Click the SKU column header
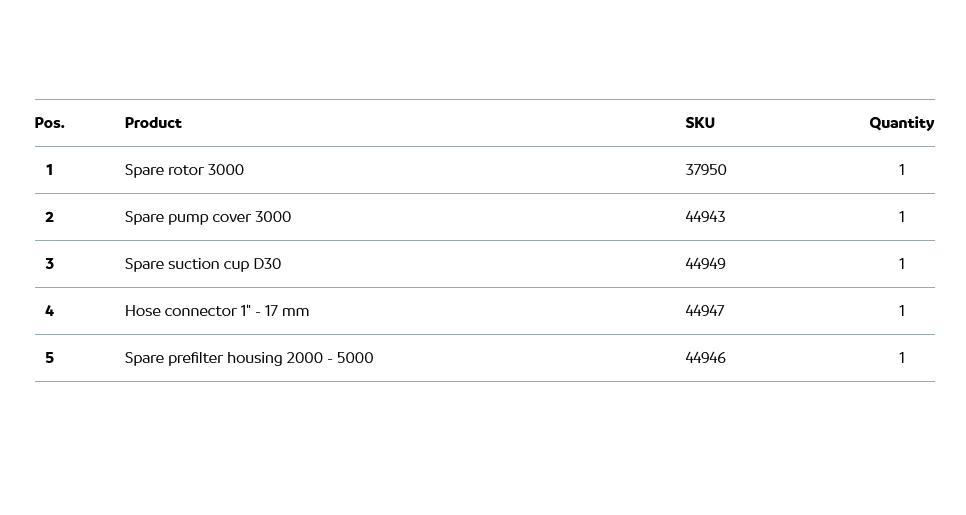The height and width of the screenshot is (515, 966). click(x=700, y=123)
